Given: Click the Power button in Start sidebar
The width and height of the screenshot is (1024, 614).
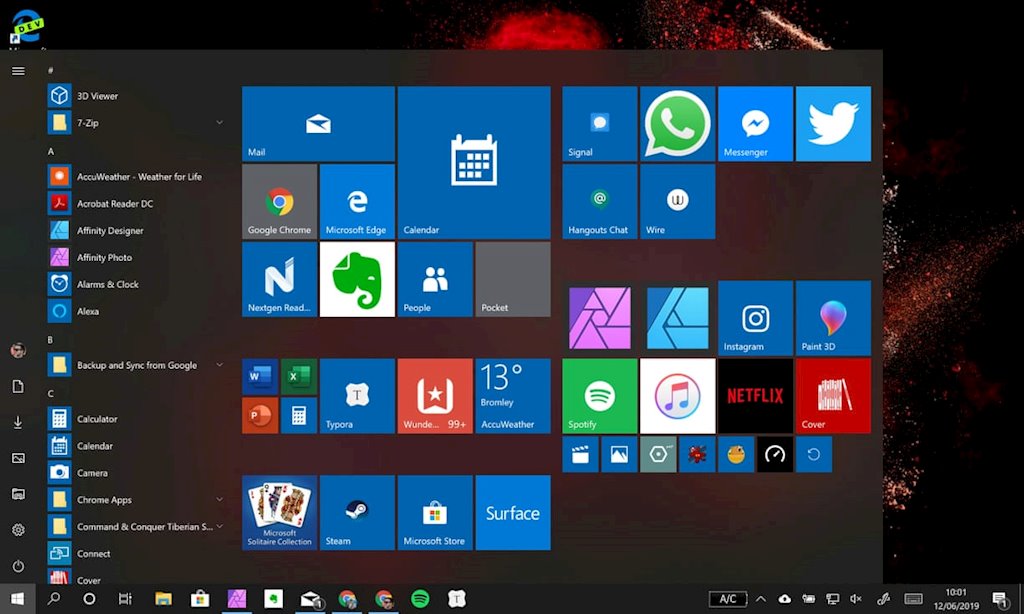Looking at the screenshot, I should (x=18, y=566).
